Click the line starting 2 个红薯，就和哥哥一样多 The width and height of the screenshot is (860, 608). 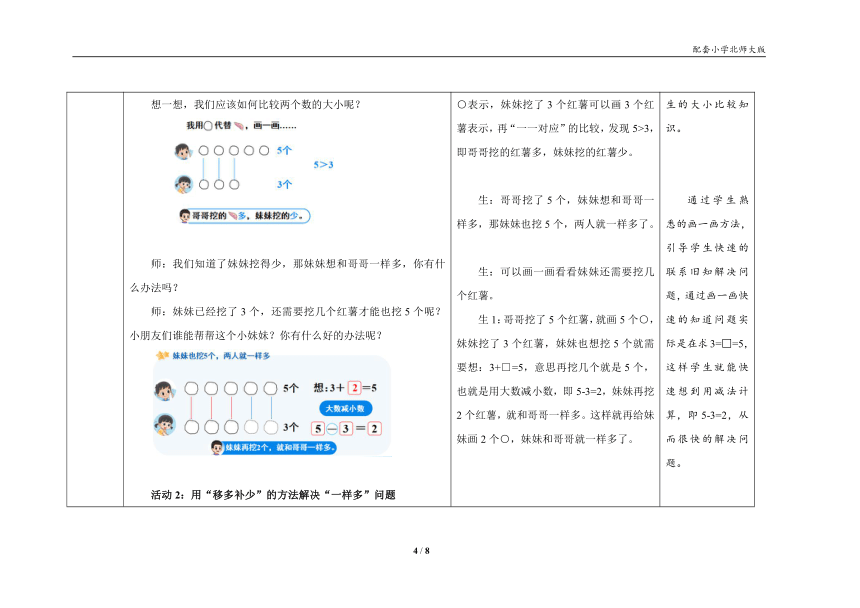click(556, 415)
